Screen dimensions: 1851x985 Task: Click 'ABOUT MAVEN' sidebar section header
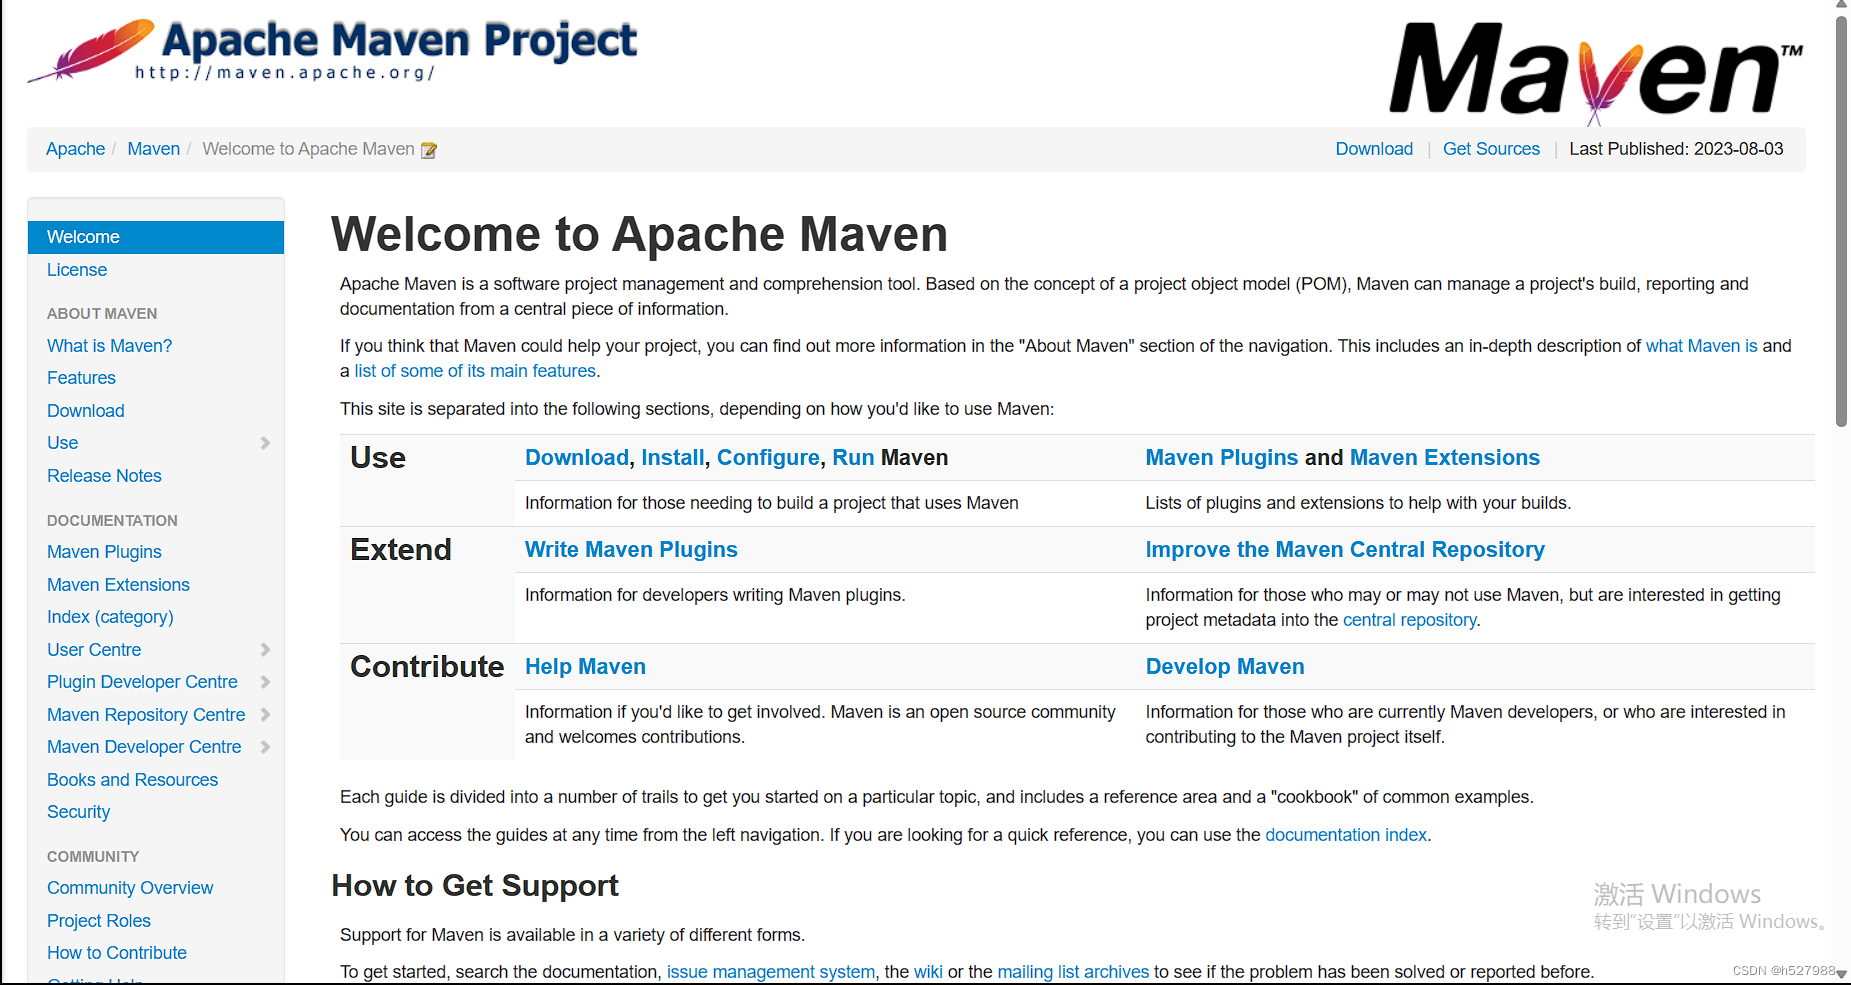click(x=102, y=314)
